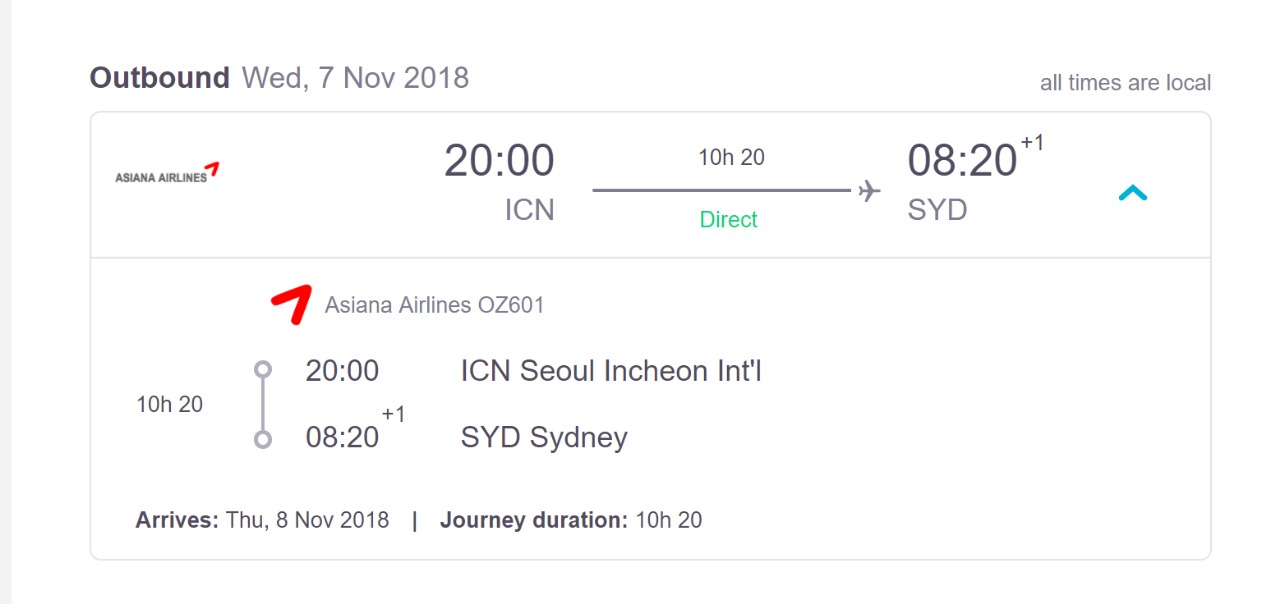Click the red Asiana wing icon

pos(292,304)
